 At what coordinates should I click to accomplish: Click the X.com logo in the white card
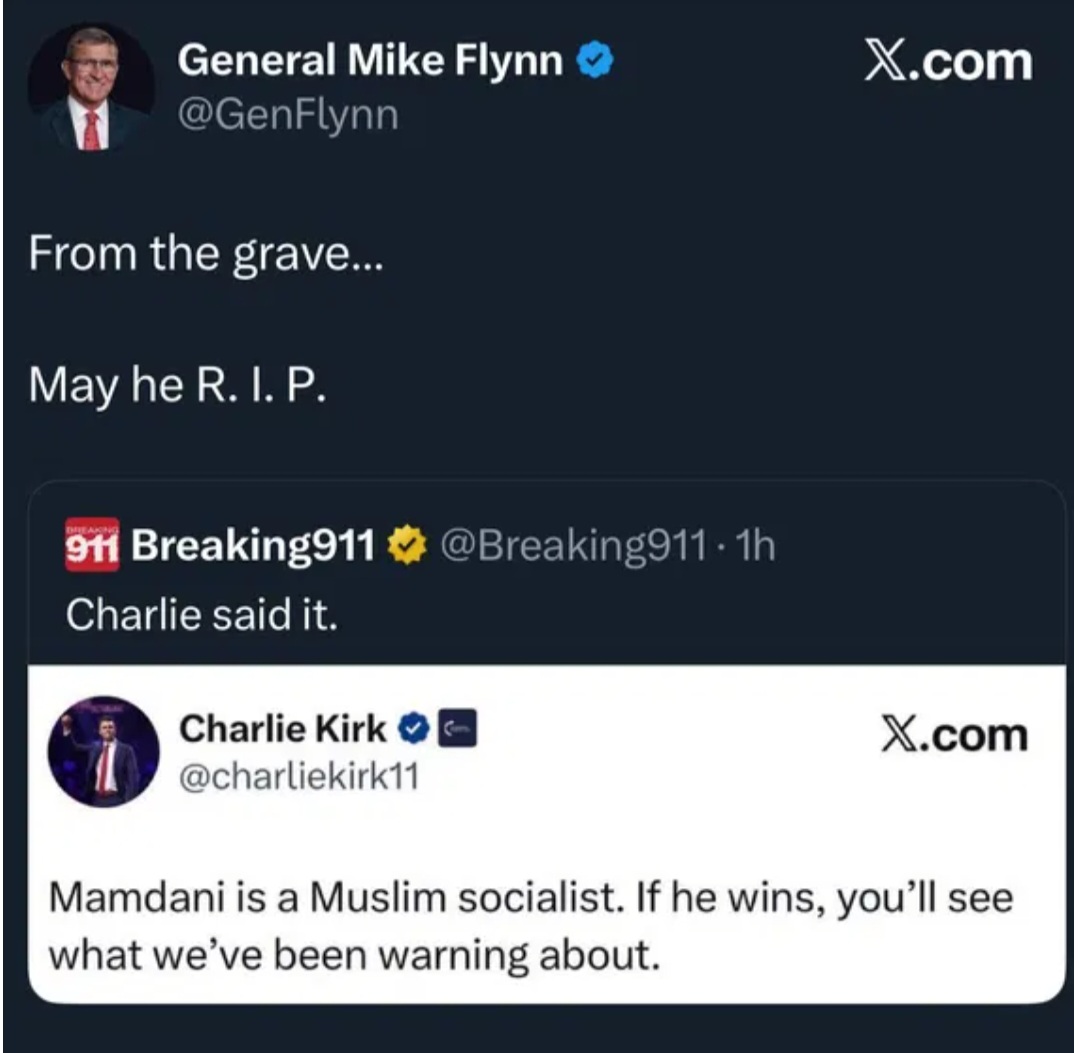click(x=955, y=735)
